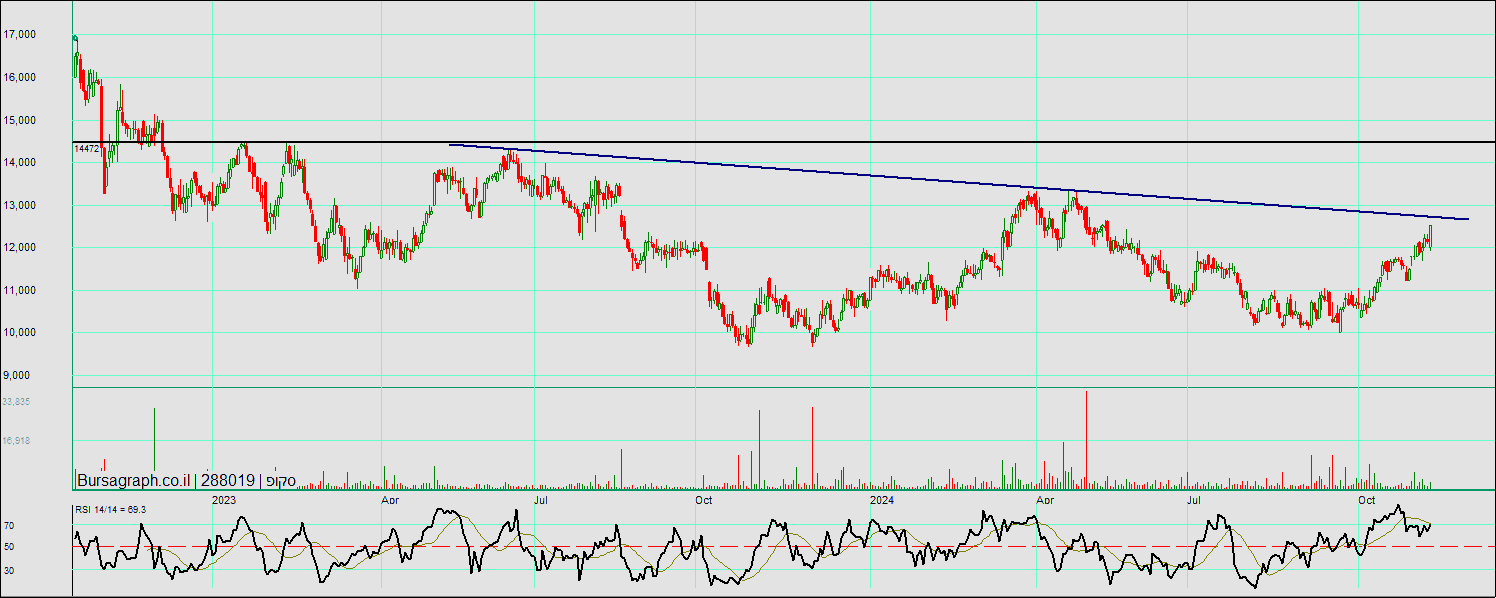Image resolution: width=1496 pixels, height=598 pixels.
Task: Select the 2023 year label on the time axis
Action: pos(224,499)
